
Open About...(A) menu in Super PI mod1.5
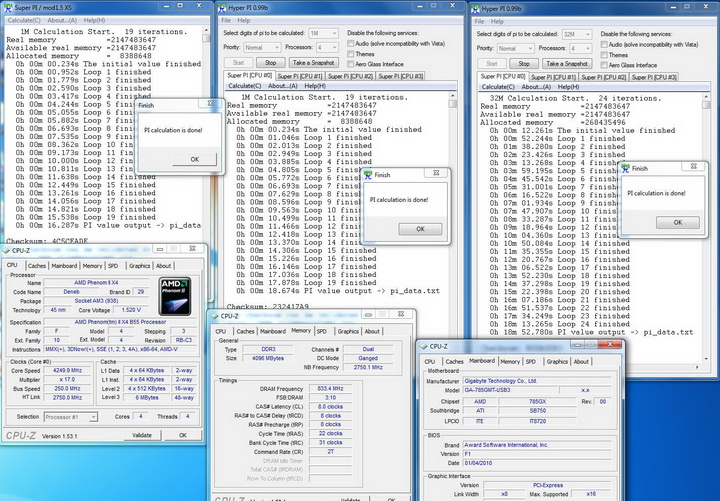click(62, 20)
